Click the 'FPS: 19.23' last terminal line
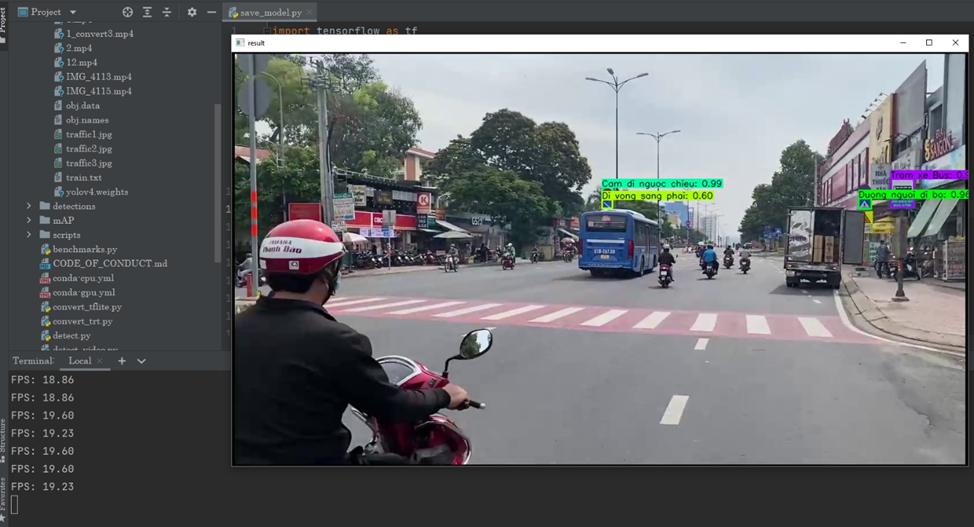 (42, 487)
